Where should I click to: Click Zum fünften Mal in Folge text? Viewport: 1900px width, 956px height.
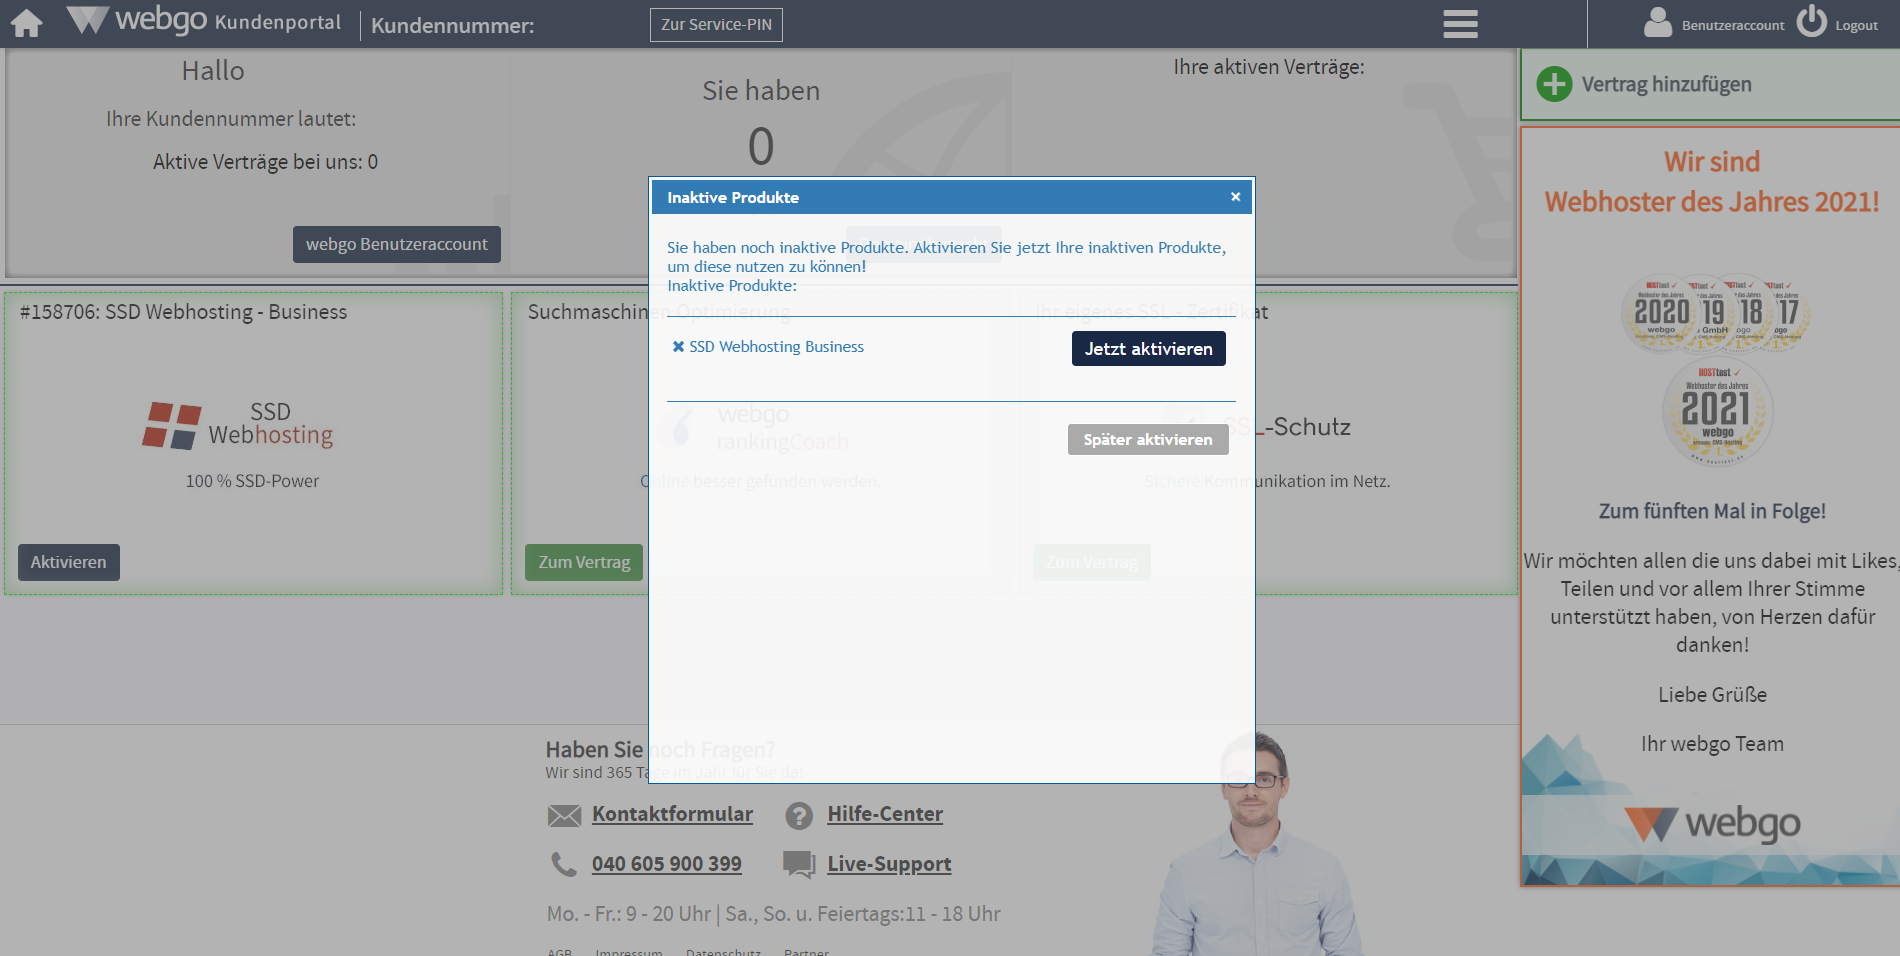pos(1712,511)
